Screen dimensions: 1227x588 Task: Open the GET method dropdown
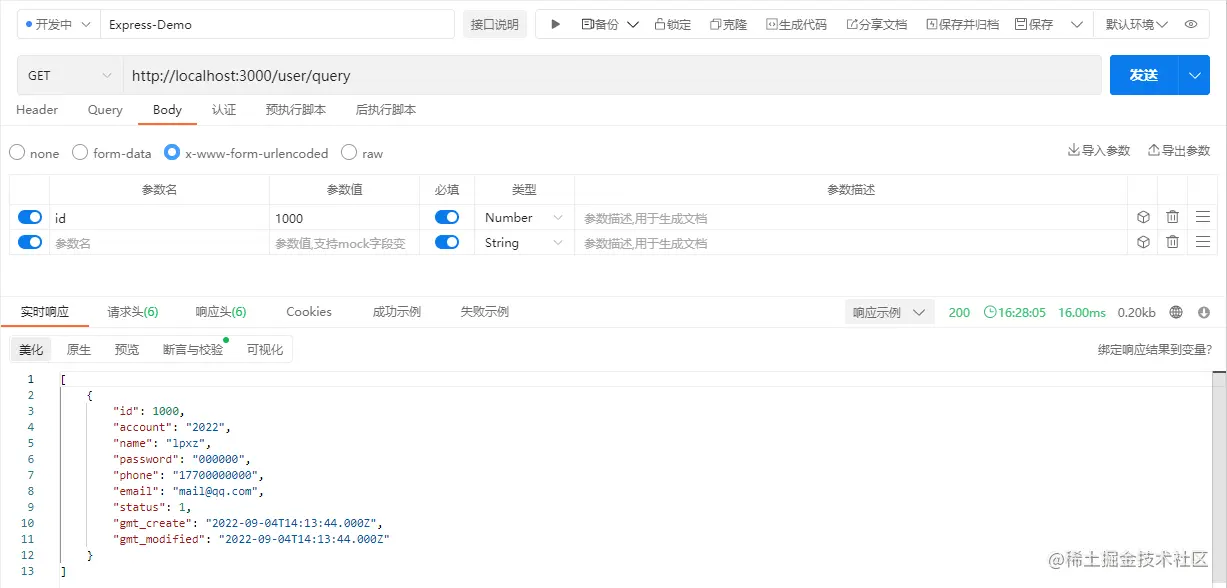[70, 75]
